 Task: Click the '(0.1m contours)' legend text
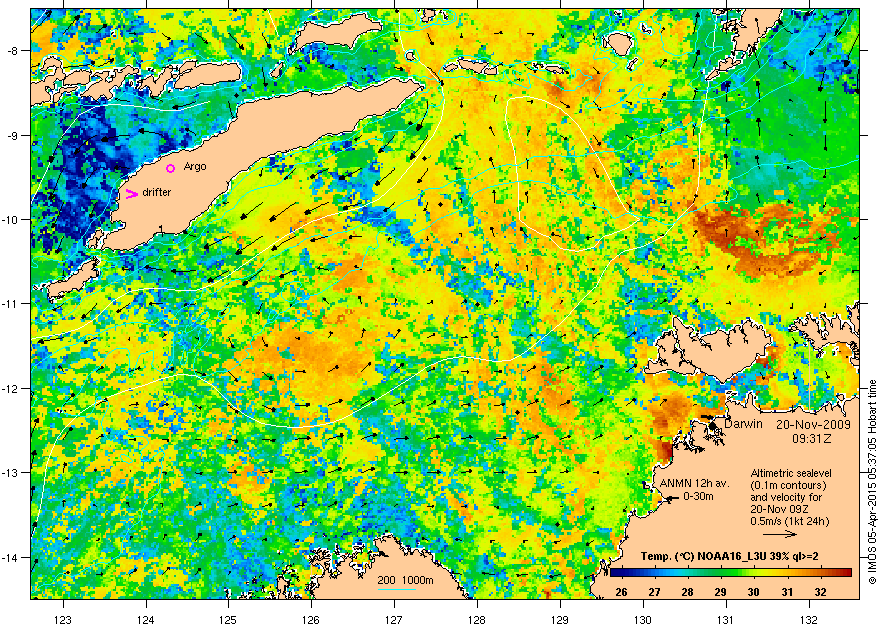point(788,485)
